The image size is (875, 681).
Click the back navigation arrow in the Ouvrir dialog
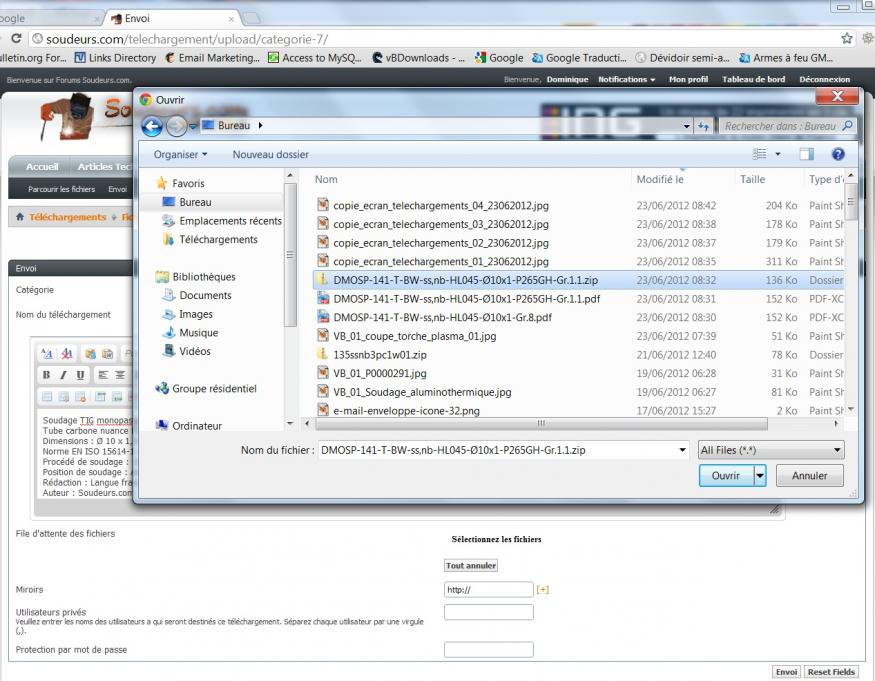152,126
